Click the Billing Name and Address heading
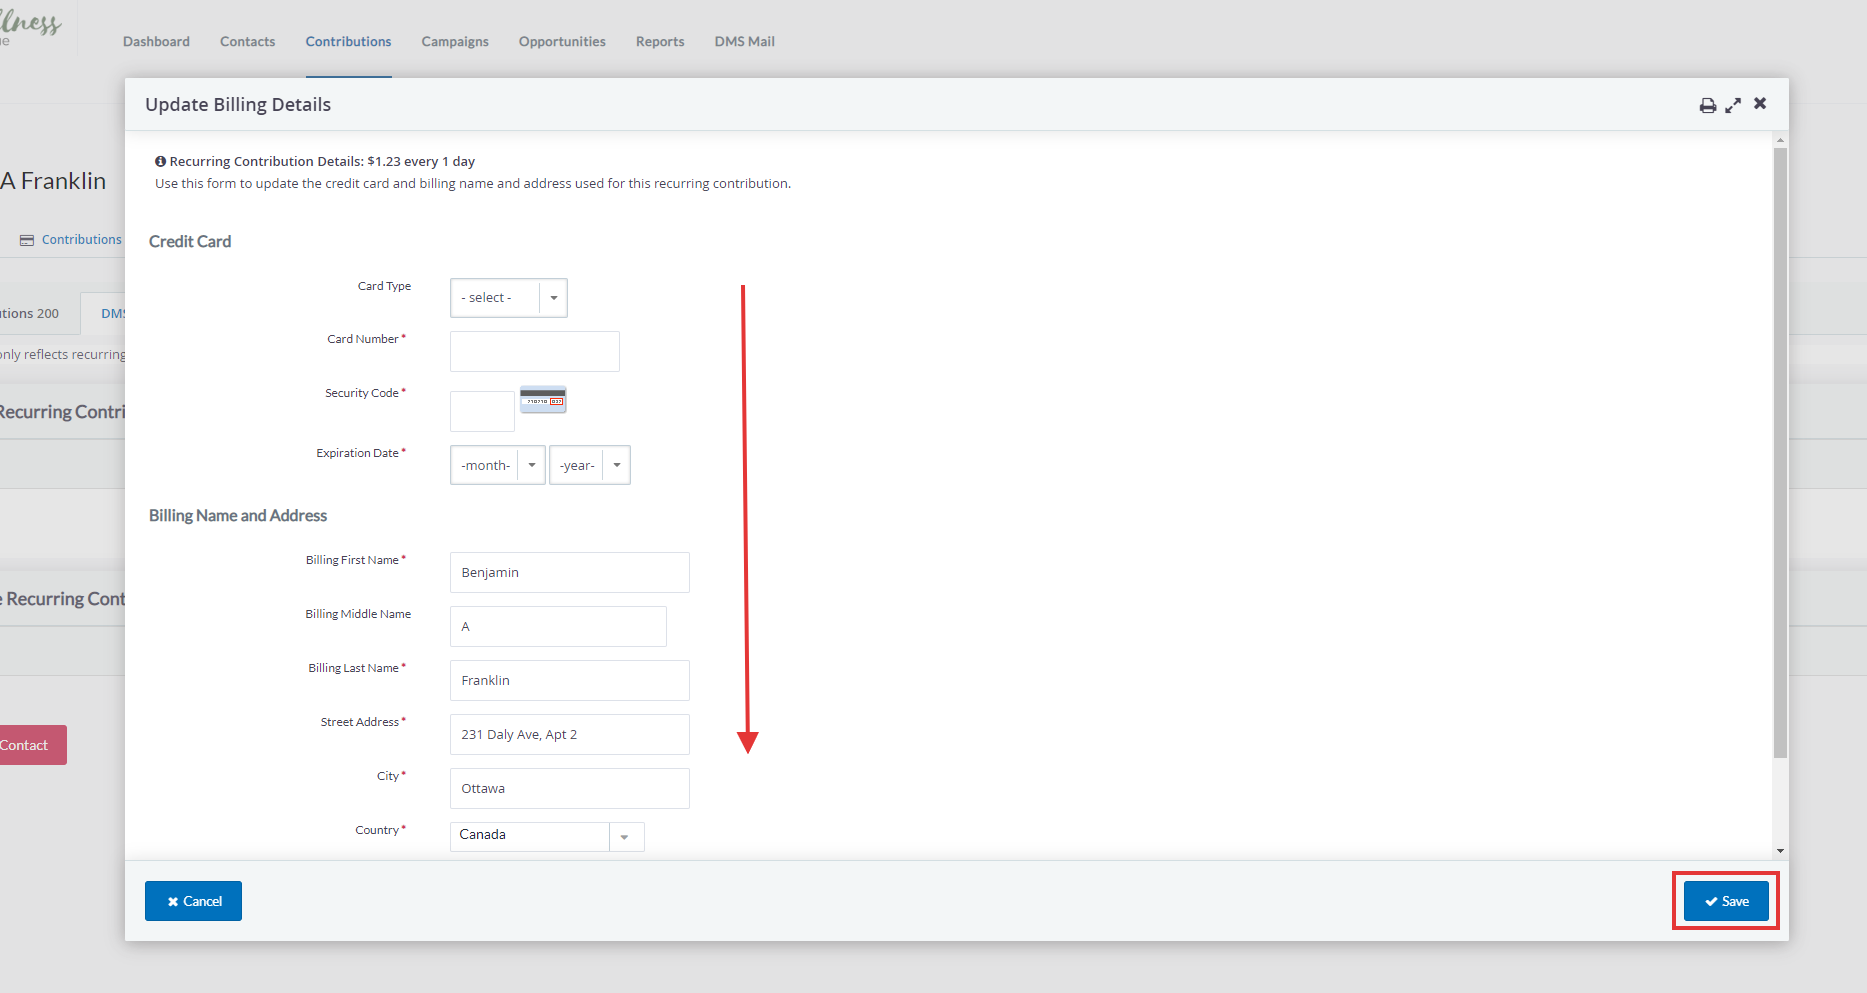1867x993 pixels. [x=238, y=516]
